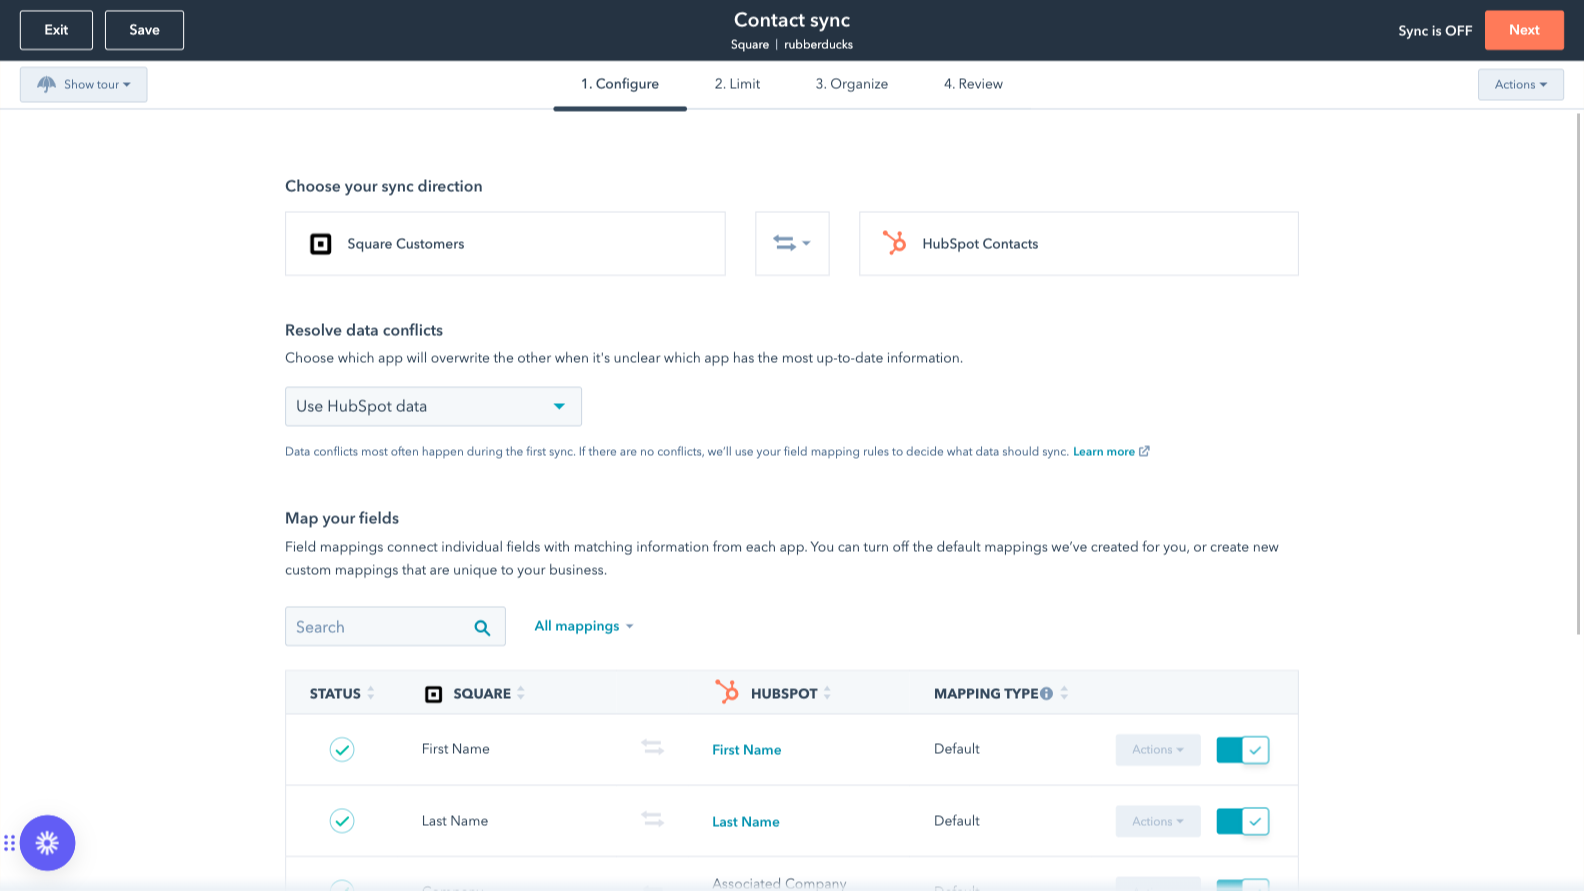The height and width of the screenshot is (891, 1584).
Task: Go to the 4. Review tab
Action: click(x=972, y=84)
